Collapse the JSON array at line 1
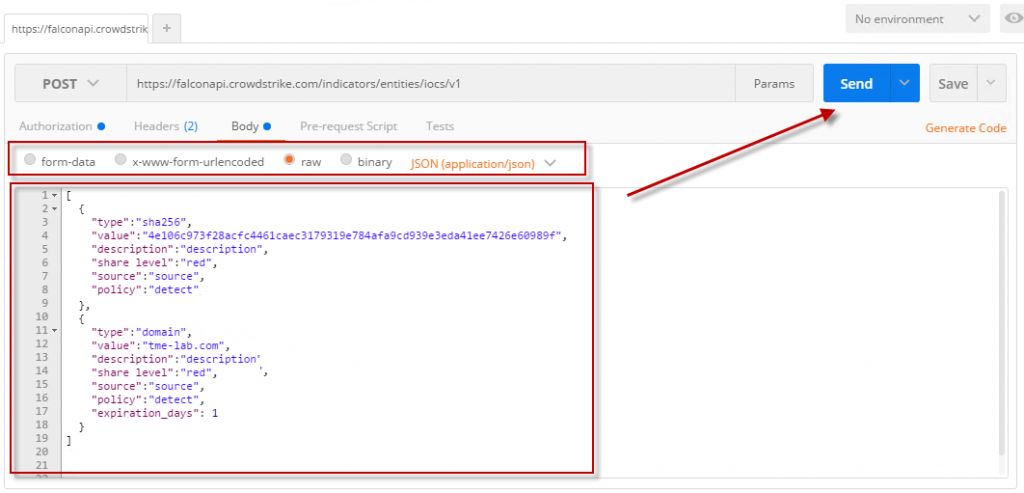 [x=54, y=196]
